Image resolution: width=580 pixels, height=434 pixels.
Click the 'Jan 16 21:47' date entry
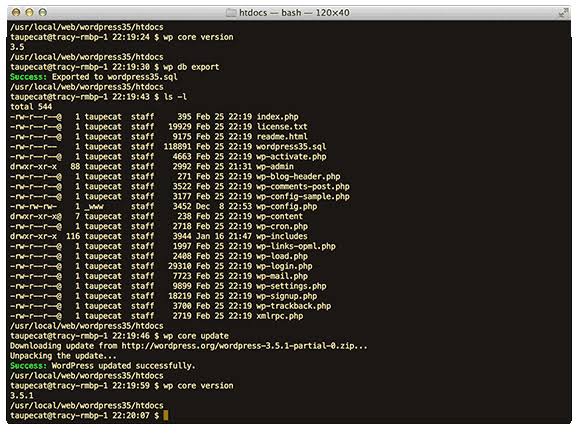click(224, 236)
